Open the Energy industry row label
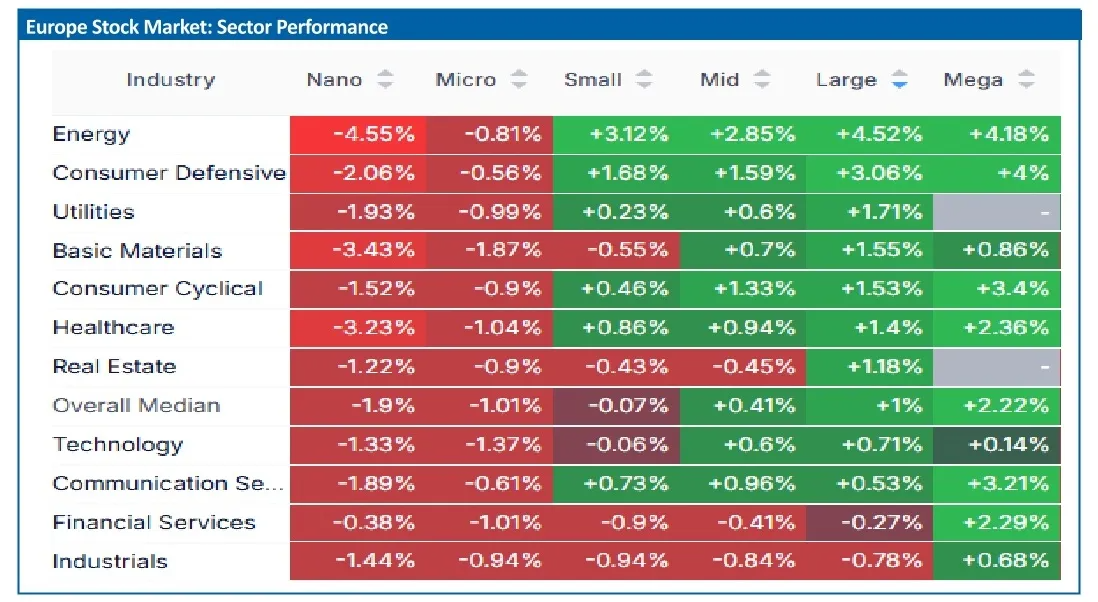The image size is (1098, 602). (x=91, y=134)
